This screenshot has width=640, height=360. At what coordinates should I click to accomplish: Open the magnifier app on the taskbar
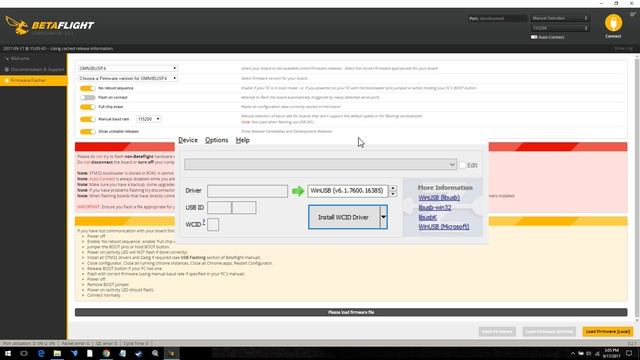click(155, 353)
